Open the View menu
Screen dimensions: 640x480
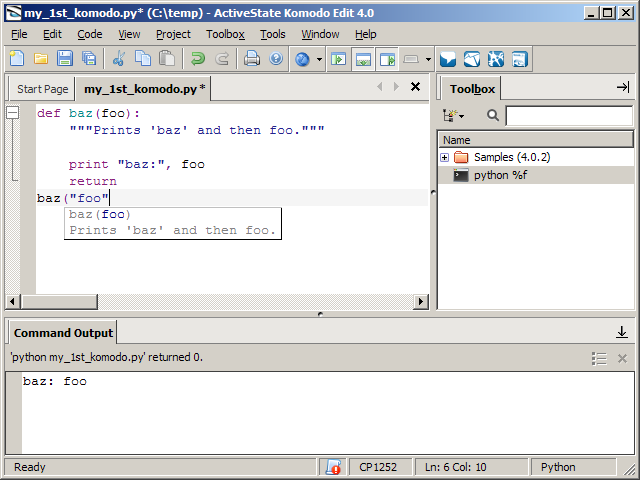click(129, 34)
